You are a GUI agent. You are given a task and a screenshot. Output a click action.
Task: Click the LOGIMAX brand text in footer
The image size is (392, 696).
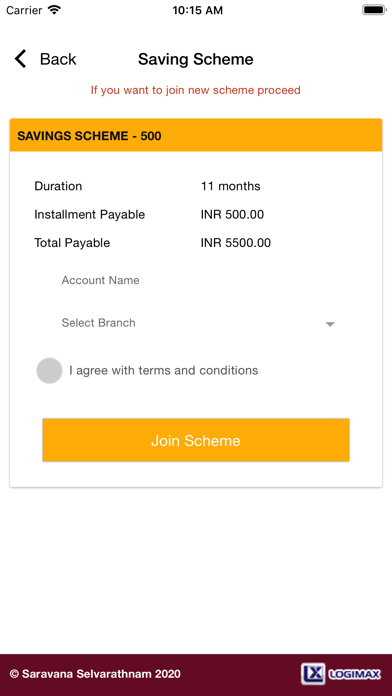coord(355,675)
